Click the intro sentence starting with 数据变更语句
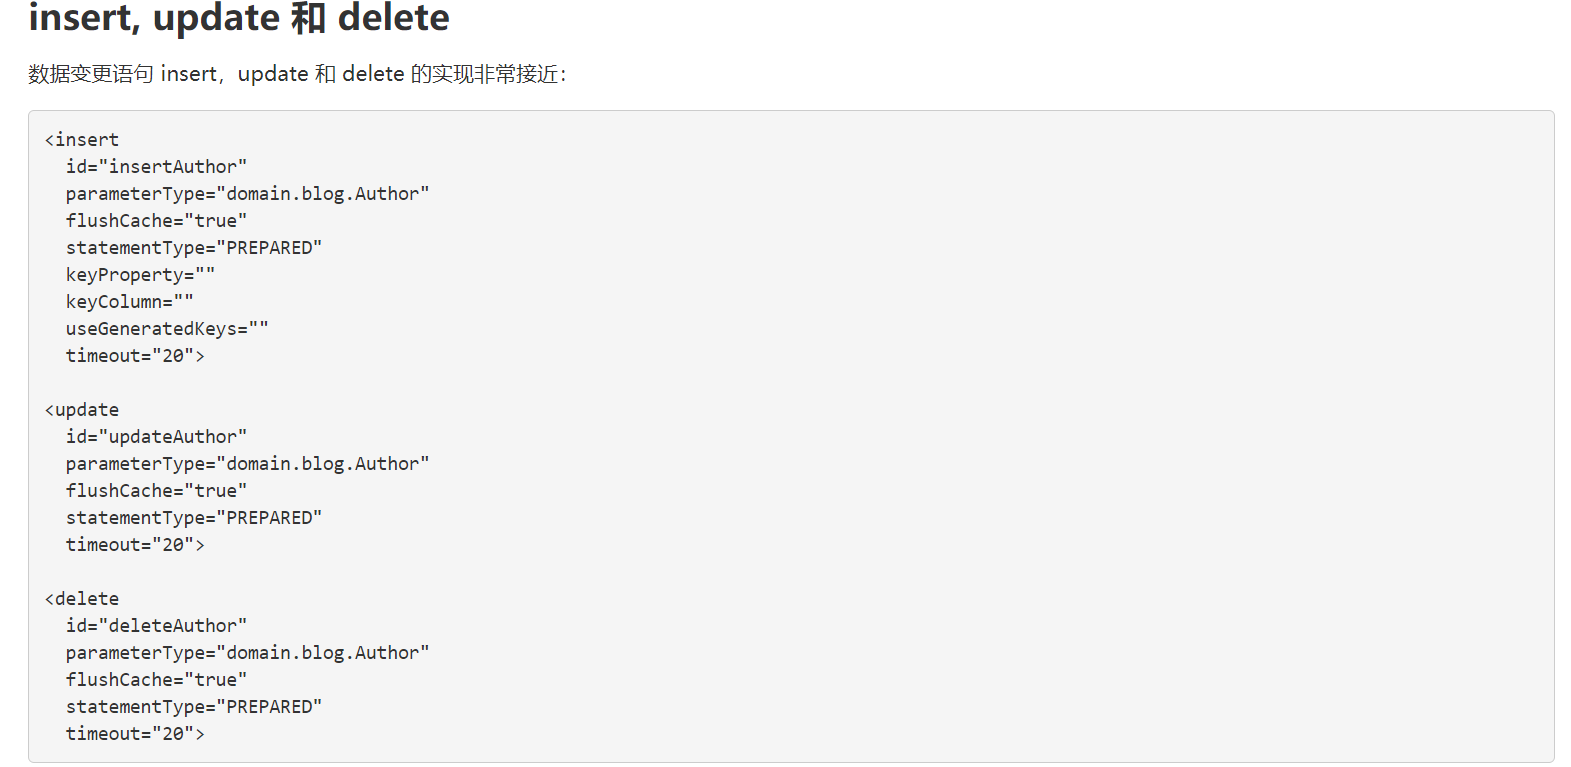1571x767 pixels. coord(297,74)
